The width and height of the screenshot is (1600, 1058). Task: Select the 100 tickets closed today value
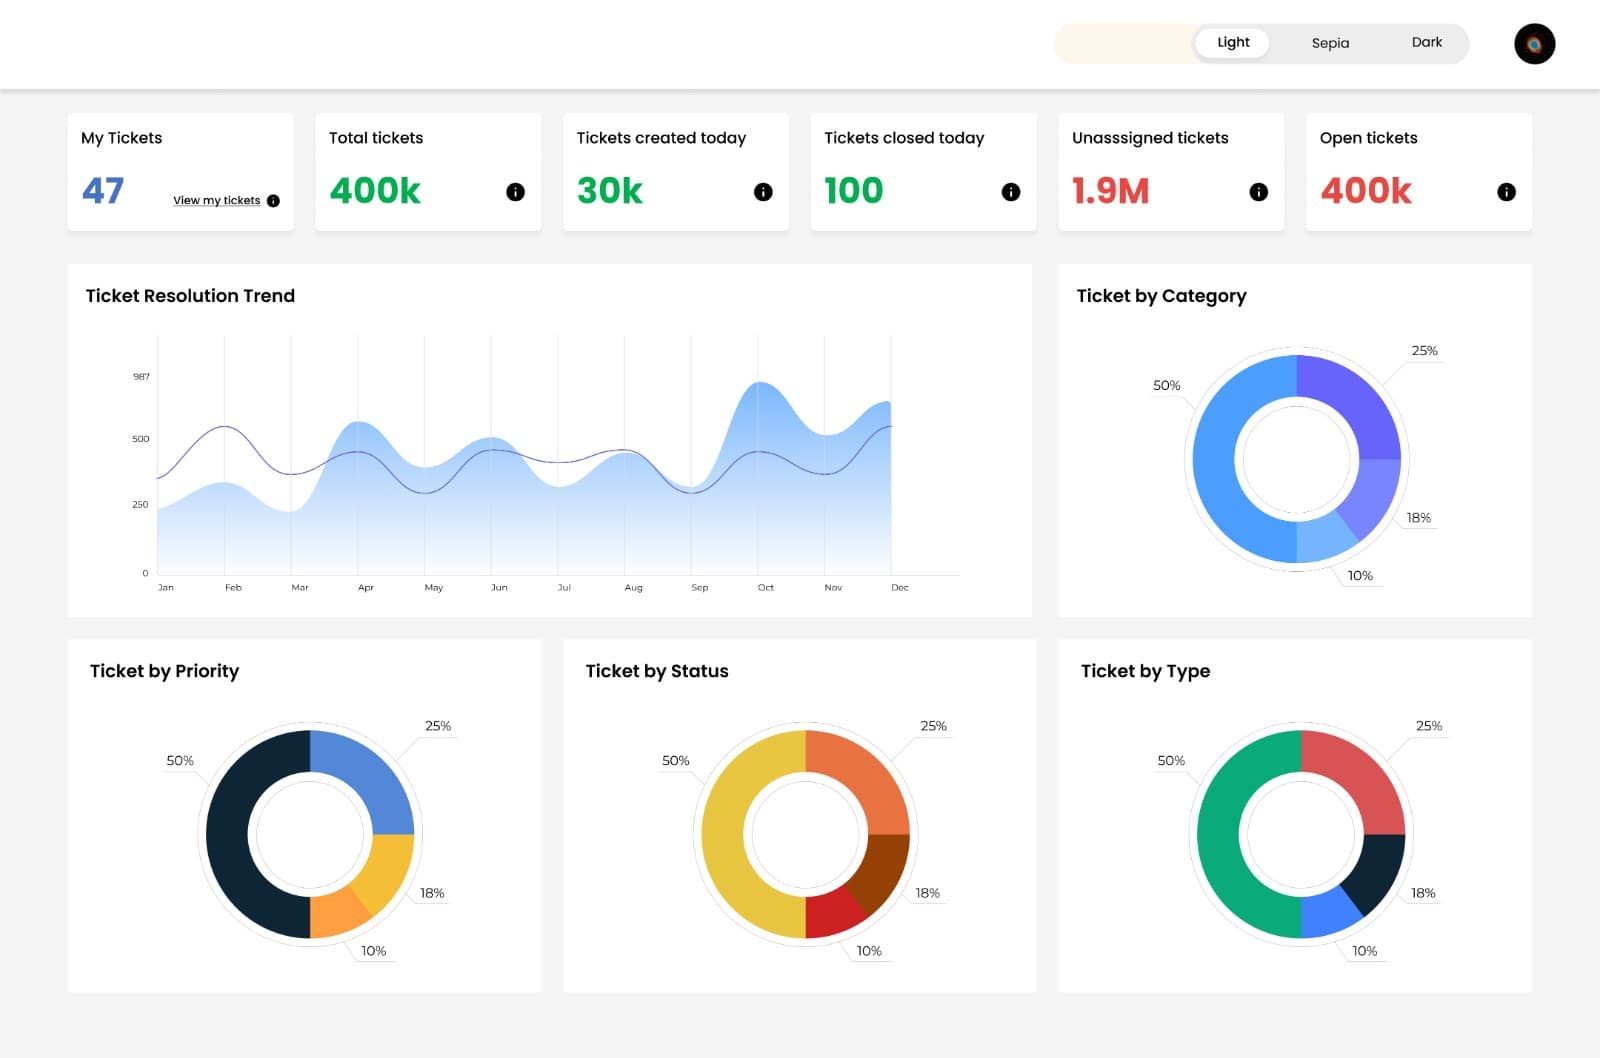pos(854,190)
